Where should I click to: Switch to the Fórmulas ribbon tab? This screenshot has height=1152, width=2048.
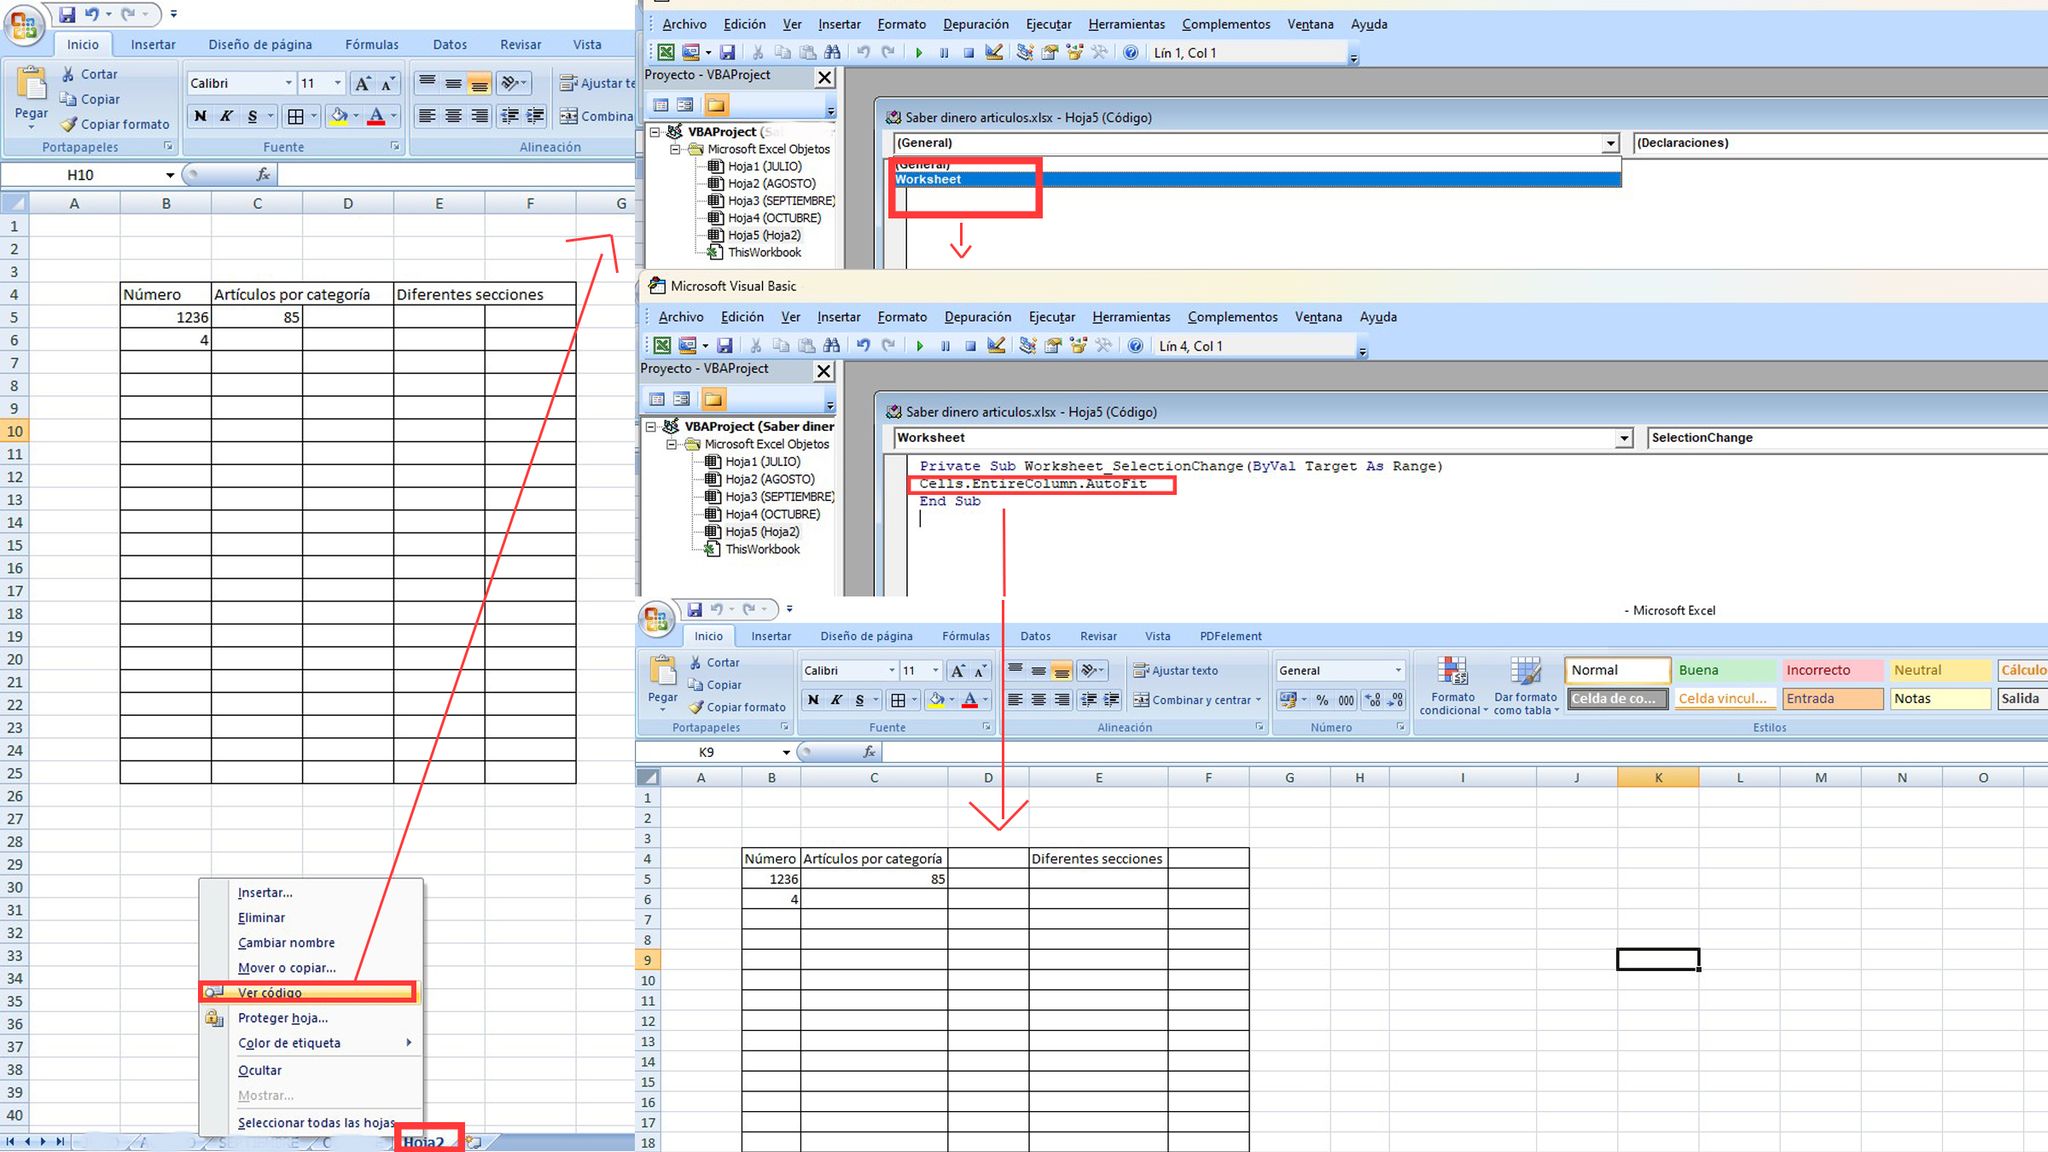click(x=966, y=635)
